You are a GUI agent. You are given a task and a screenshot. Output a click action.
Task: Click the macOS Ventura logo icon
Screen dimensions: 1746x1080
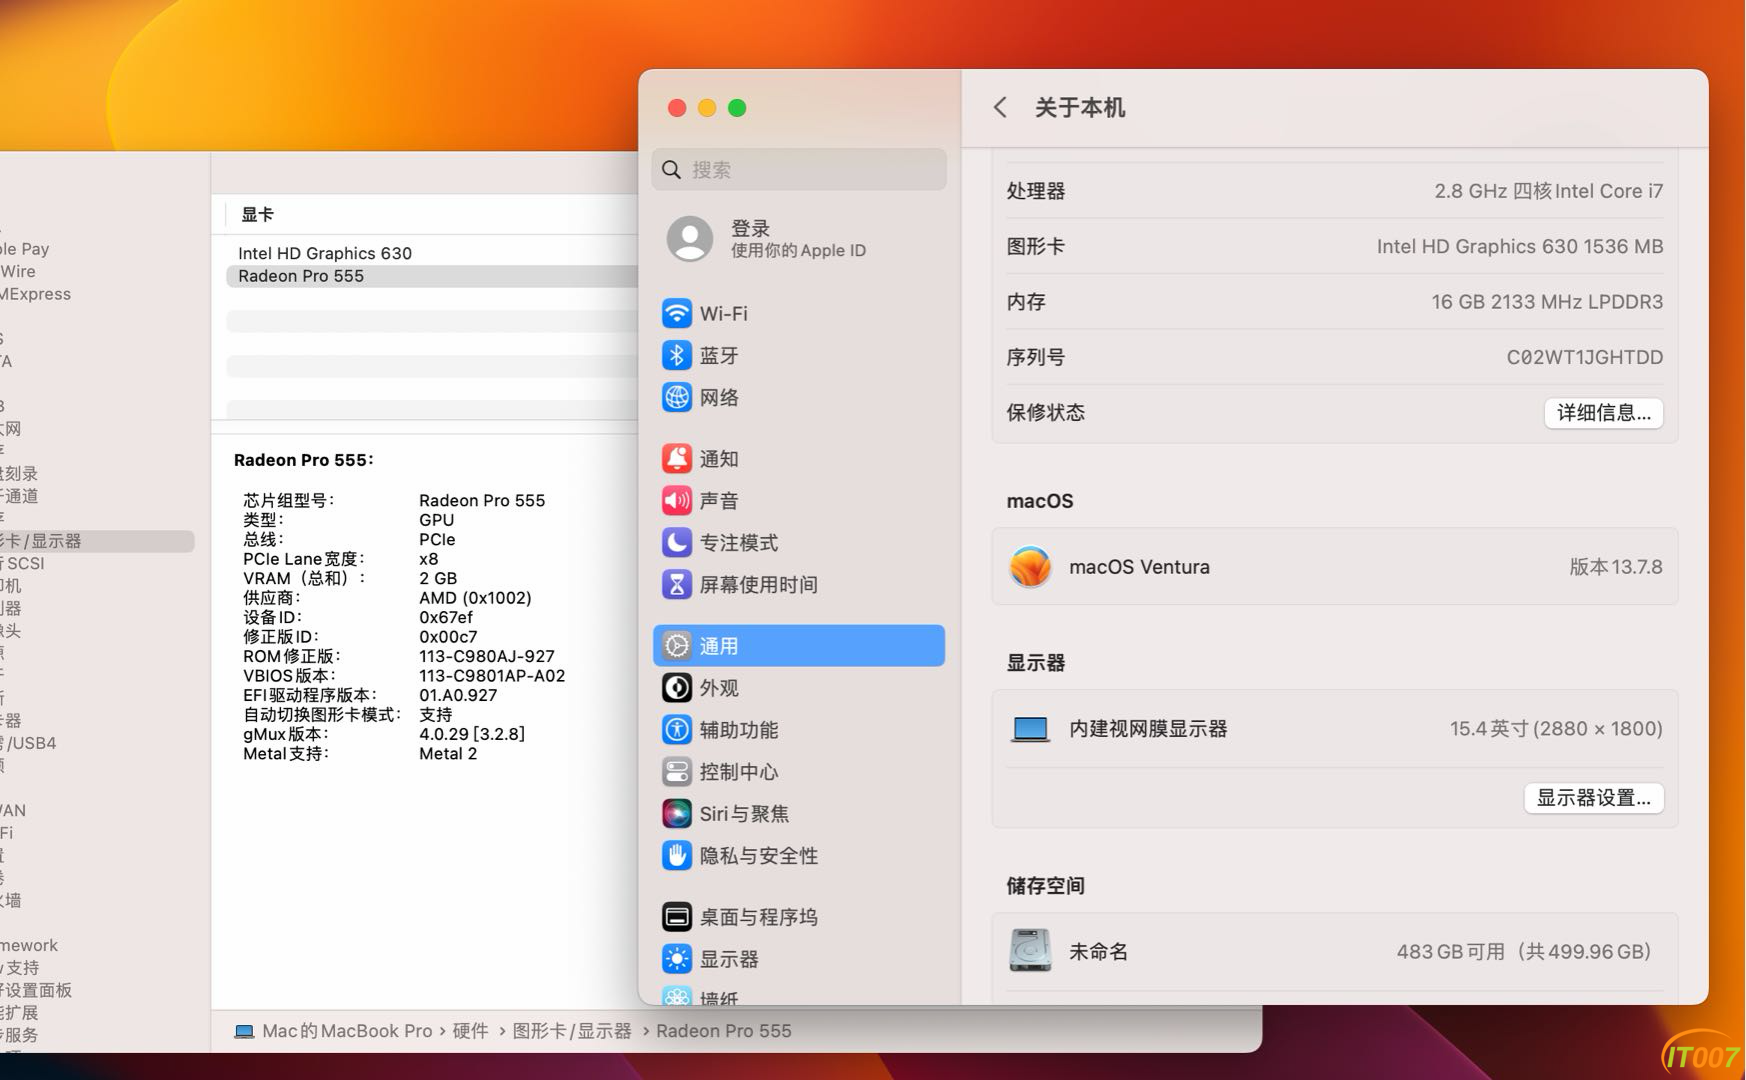point(1030,567)
